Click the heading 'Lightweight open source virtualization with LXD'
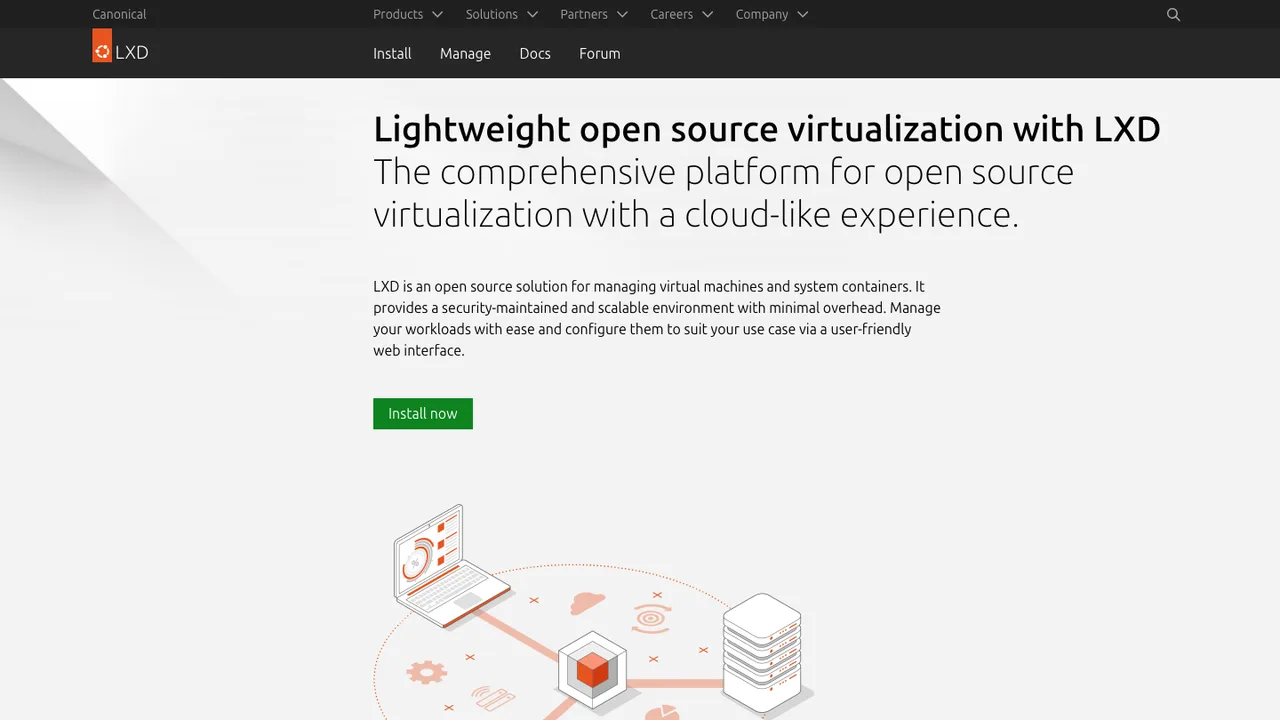Image resolution: width=1280 pixels, height=720 pixels. [767, 128]
